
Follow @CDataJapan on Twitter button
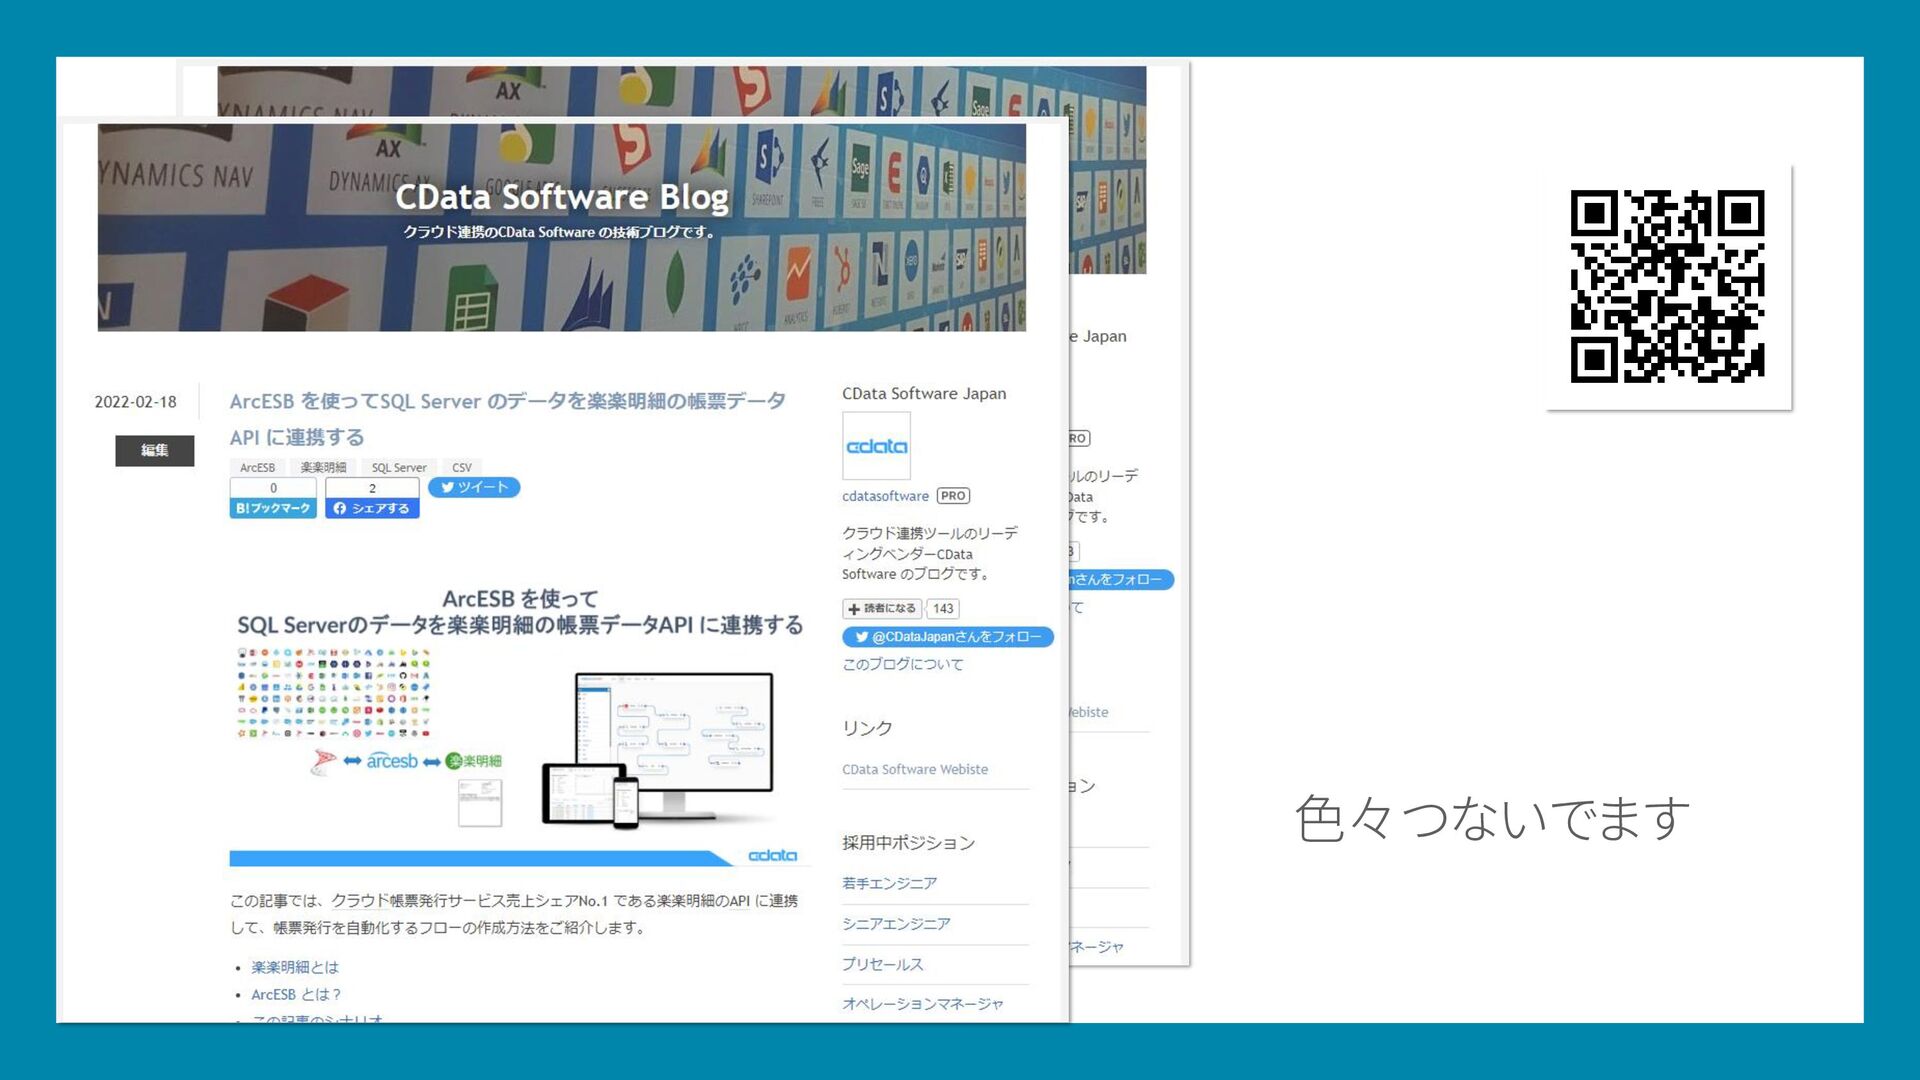coord(948,636)
